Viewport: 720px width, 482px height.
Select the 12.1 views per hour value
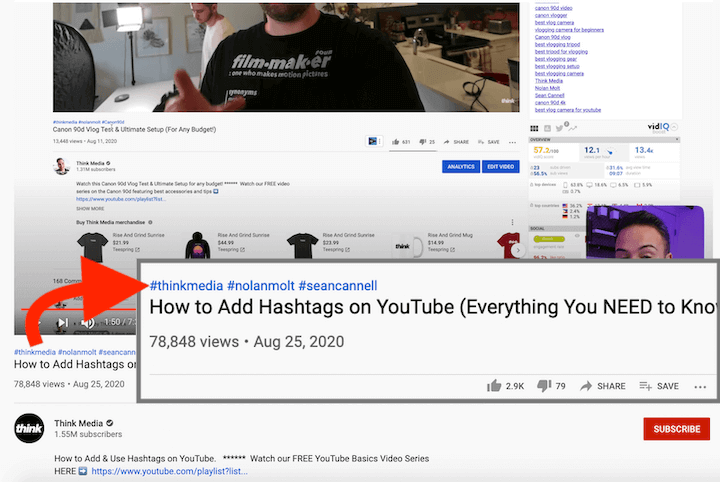(592, 150)
